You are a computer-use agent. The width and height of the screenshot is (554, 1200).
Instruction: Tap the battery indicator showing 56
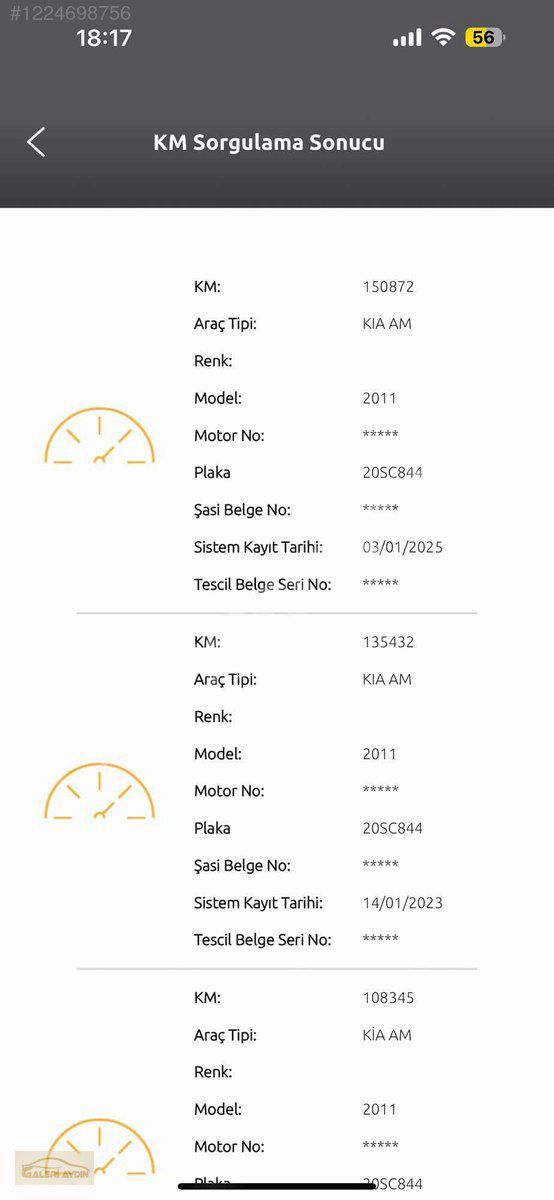coord(485,38)
